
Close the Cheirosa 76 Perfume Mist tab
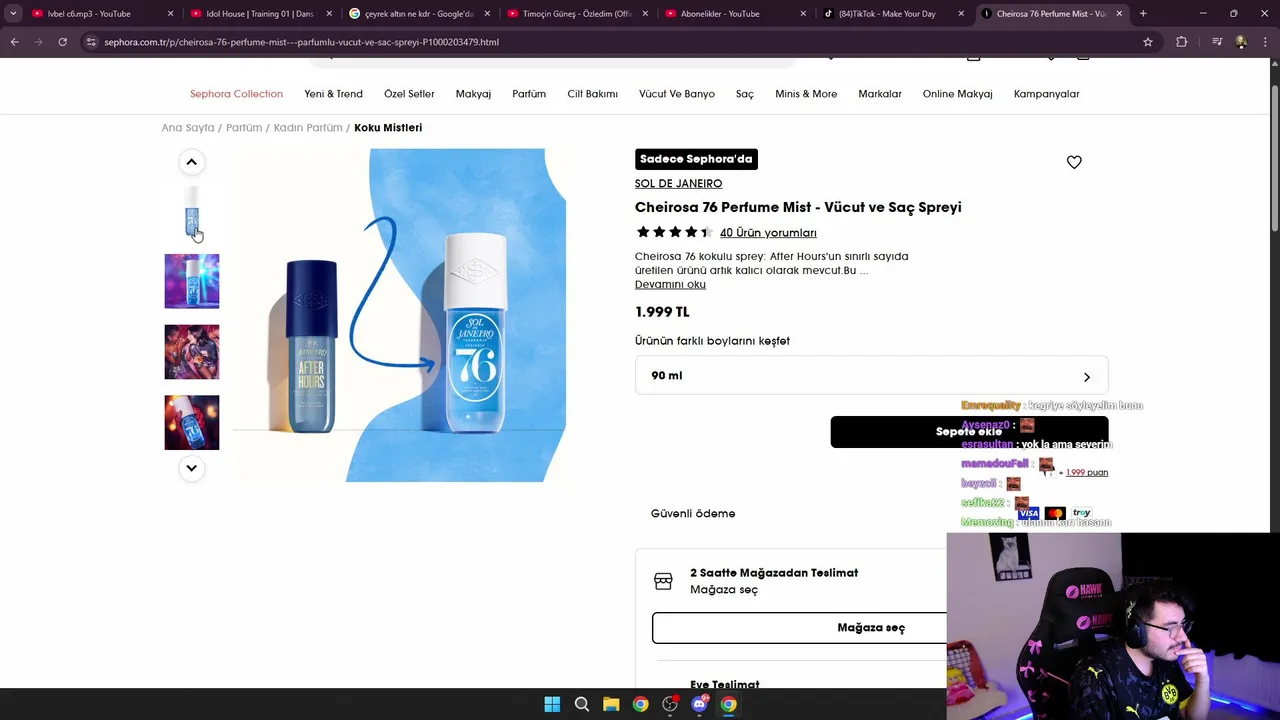coord(1119,14)
